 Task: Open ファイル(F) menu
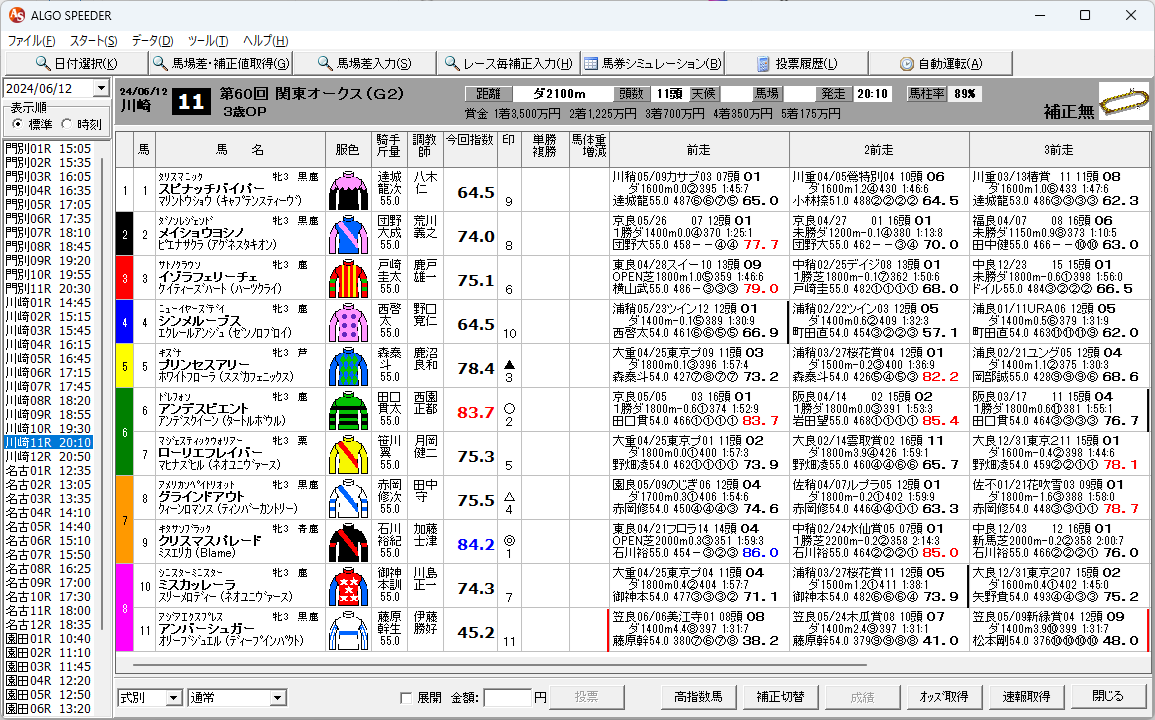pos(32,41)
